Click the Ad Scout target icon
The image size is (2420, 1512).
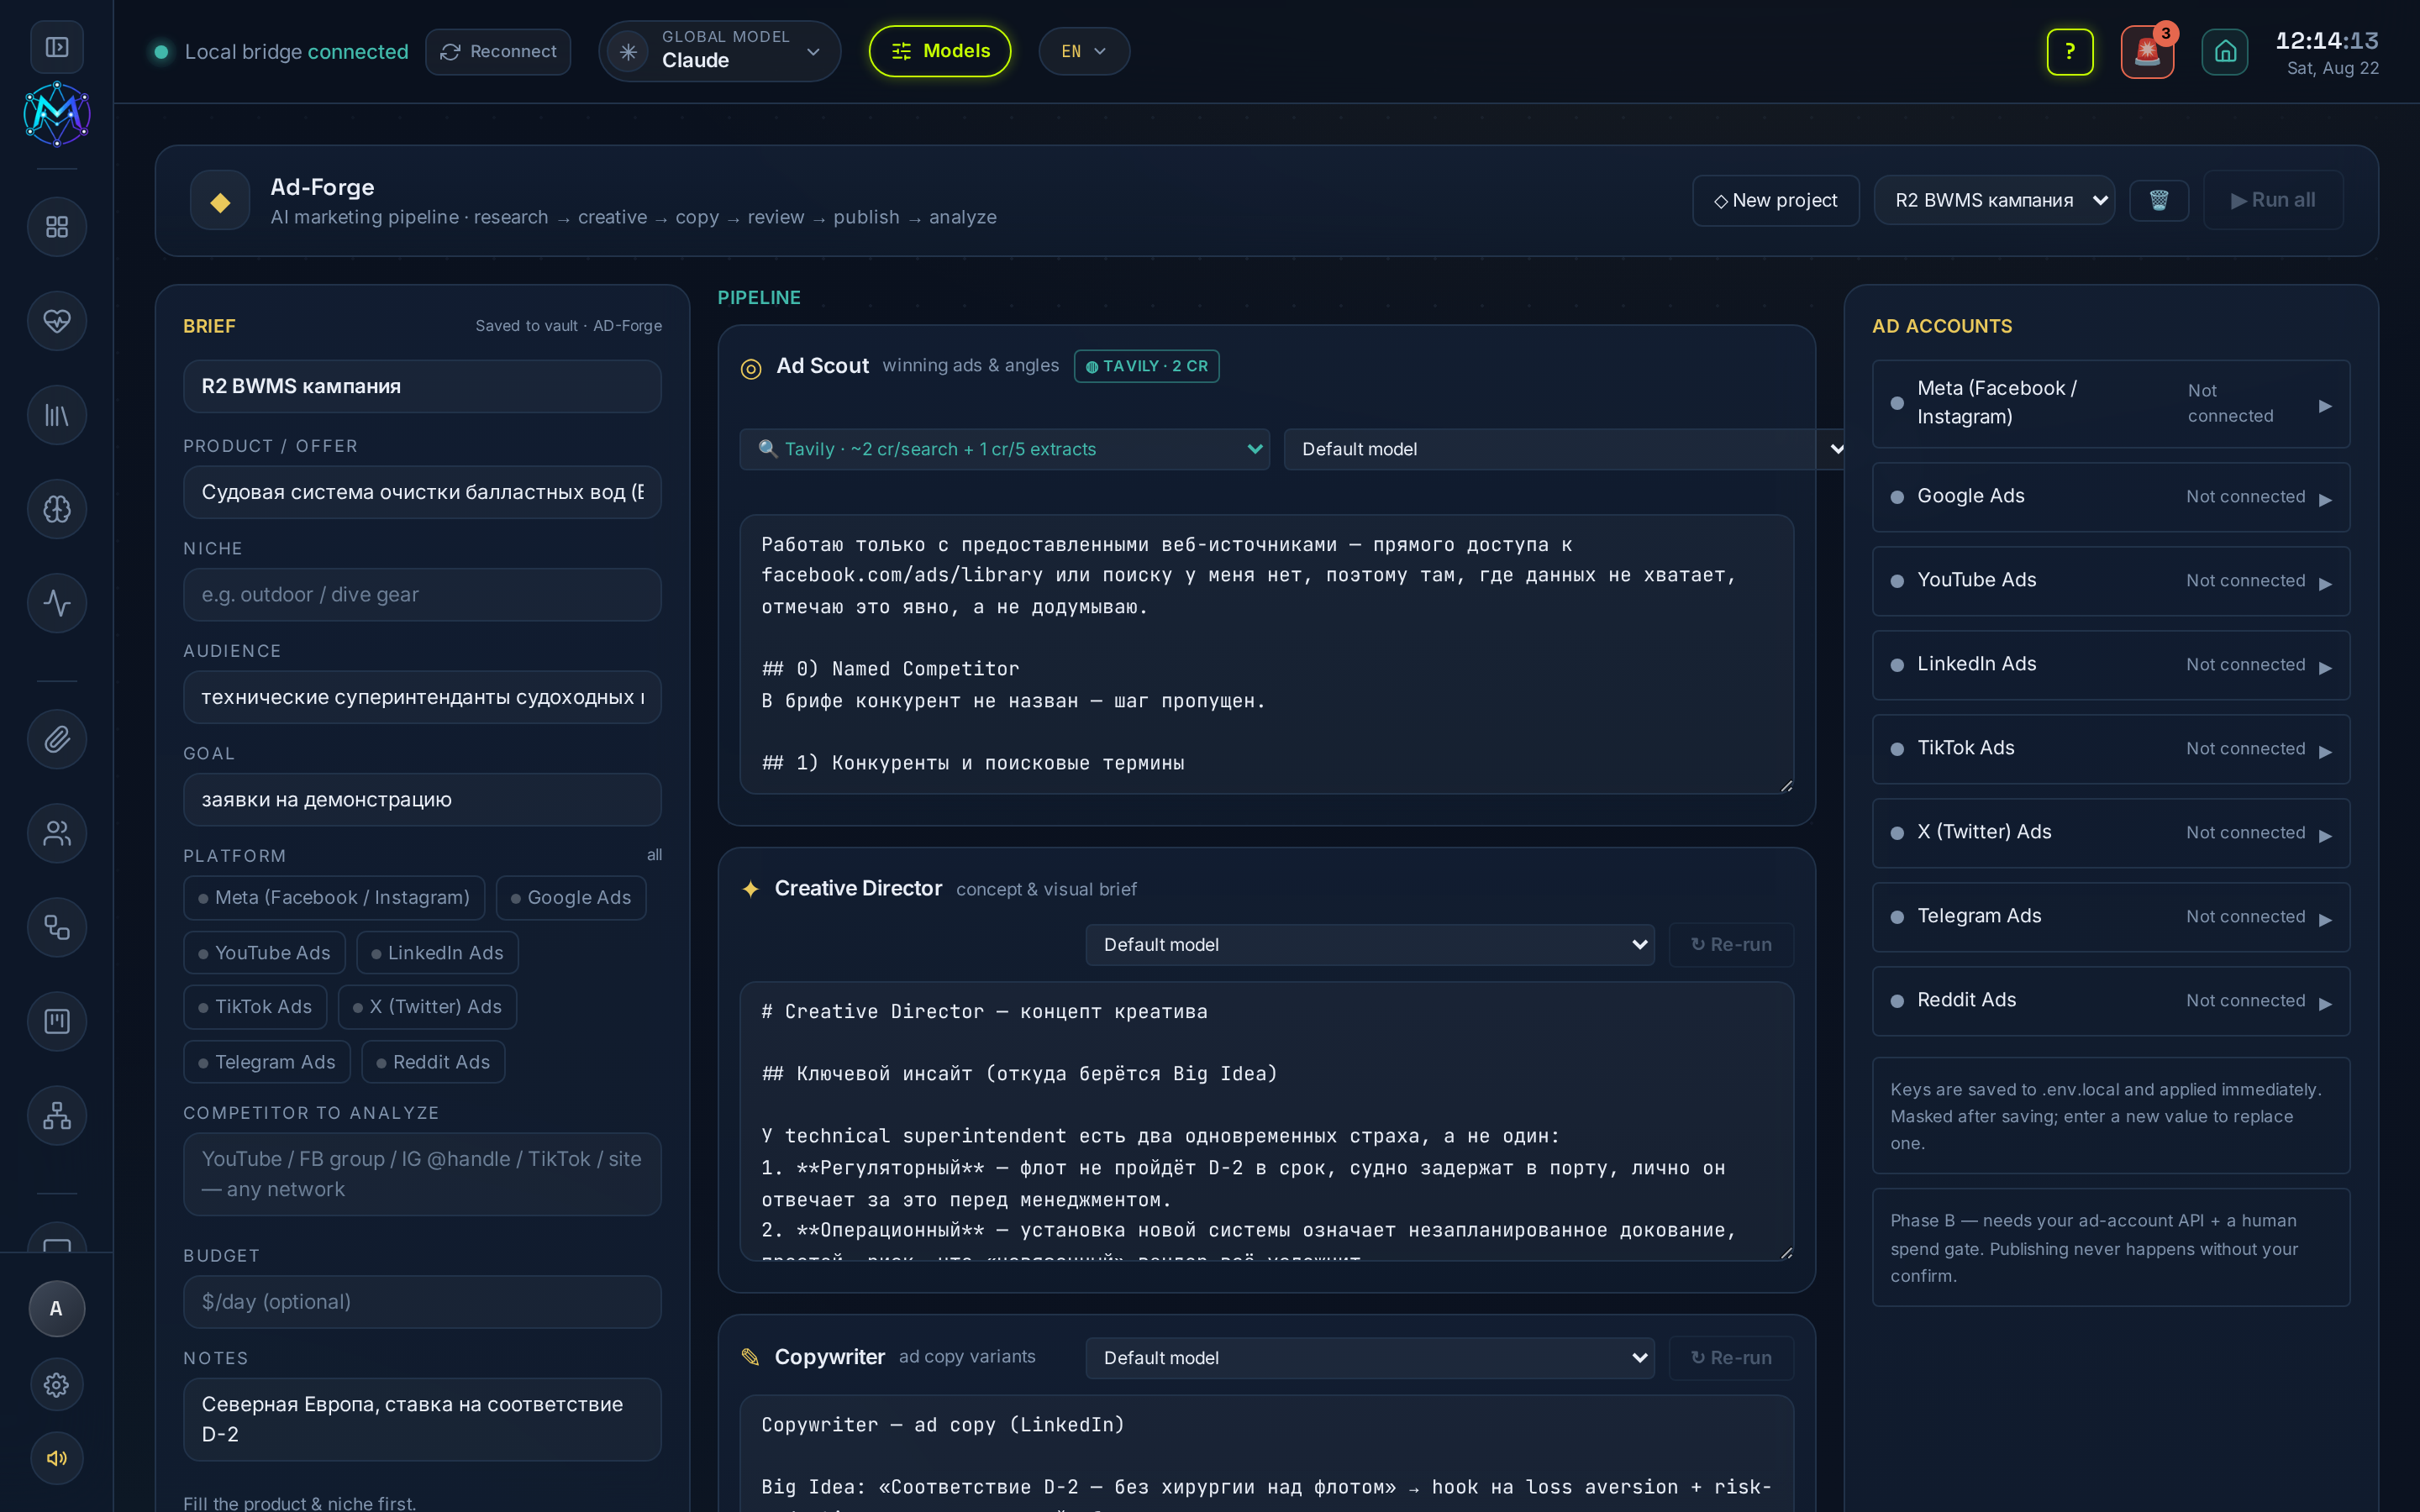751,368
